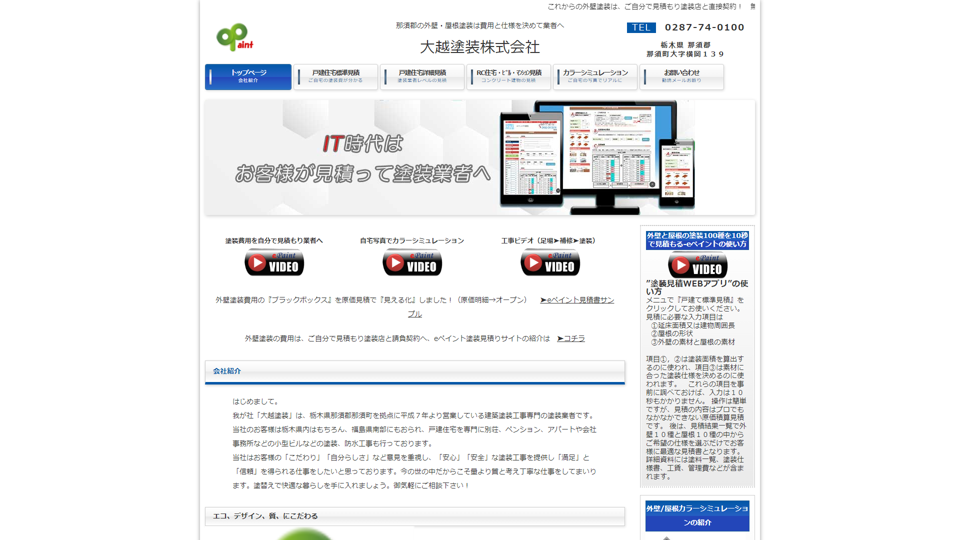The width and height of the screenshot is (960, 540).
Task: Play the 自宅写真でカラーシミュレーション video
Action: [x=412, y=263]
